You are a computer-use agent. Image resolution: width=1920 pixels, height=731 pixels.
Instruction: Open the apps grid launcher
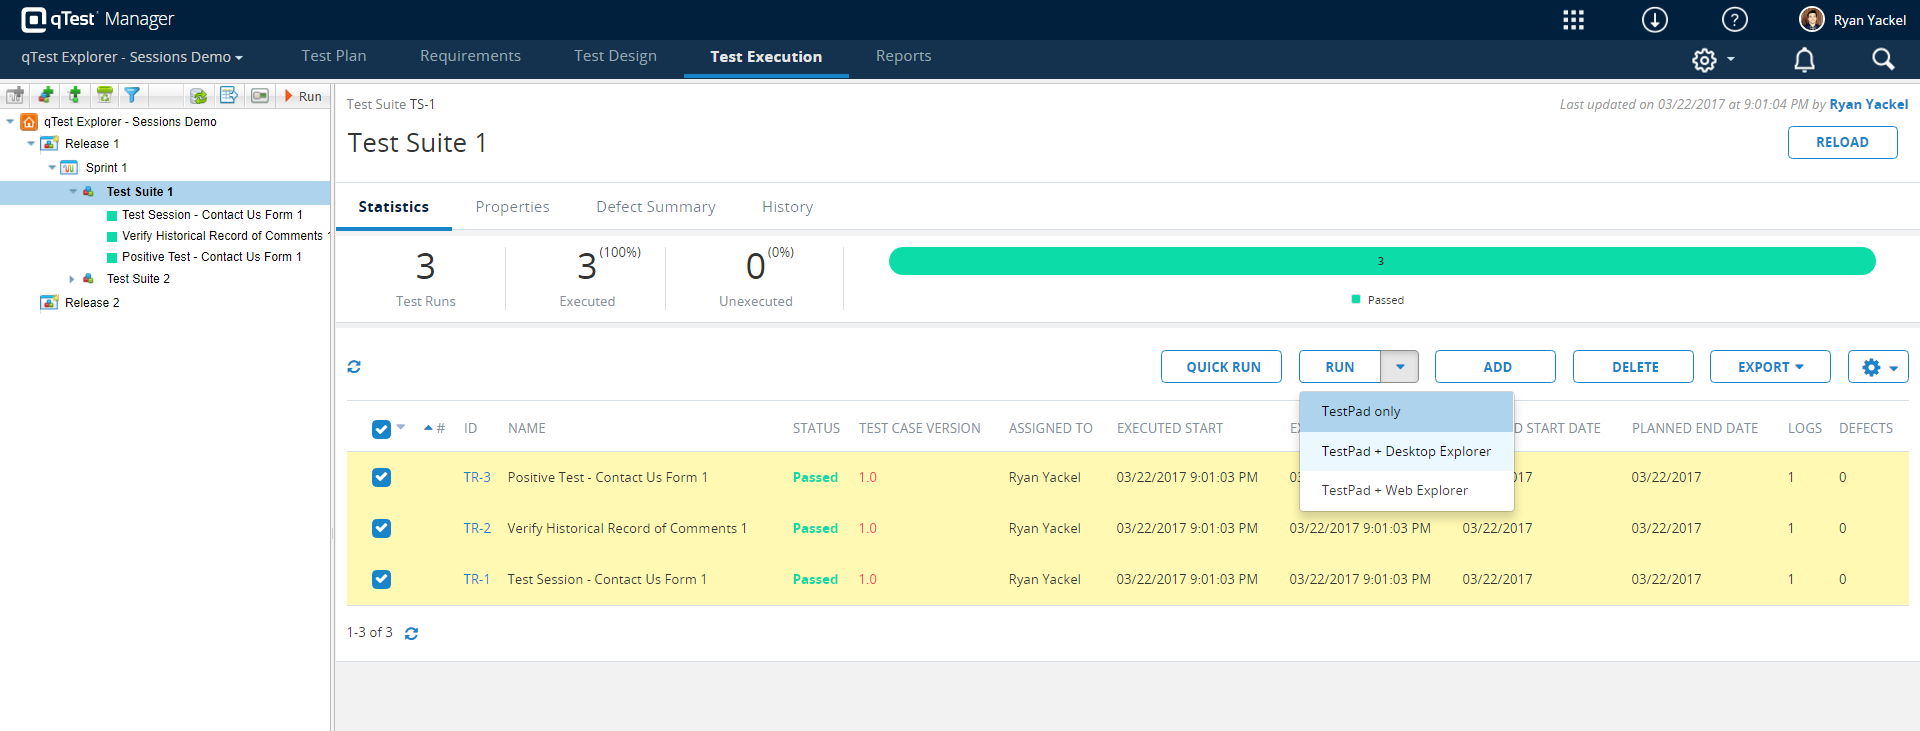[1573, 20]
